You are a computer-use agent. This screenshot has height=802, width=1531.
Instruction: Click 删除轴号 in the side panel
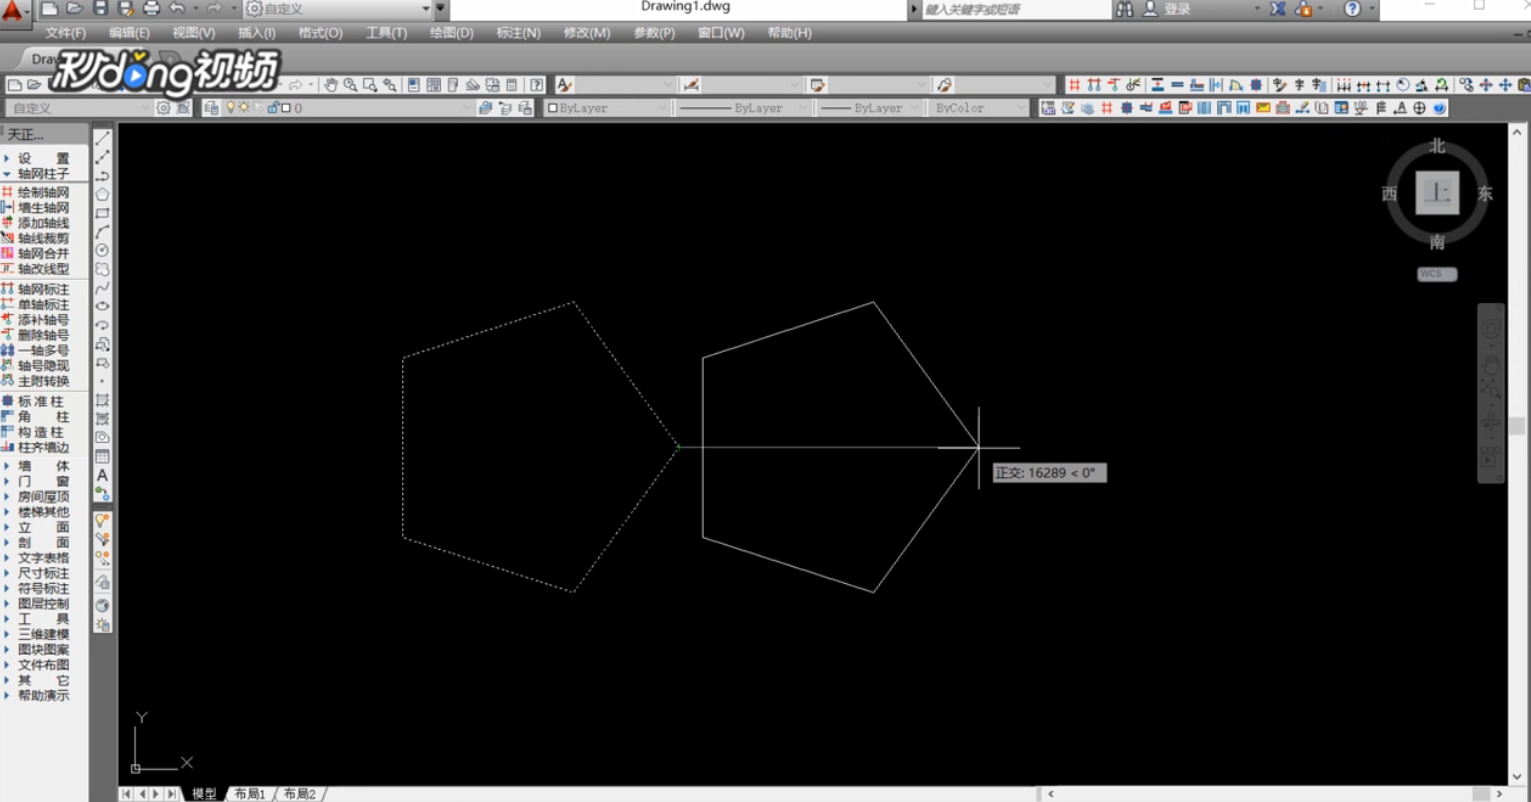43,335
